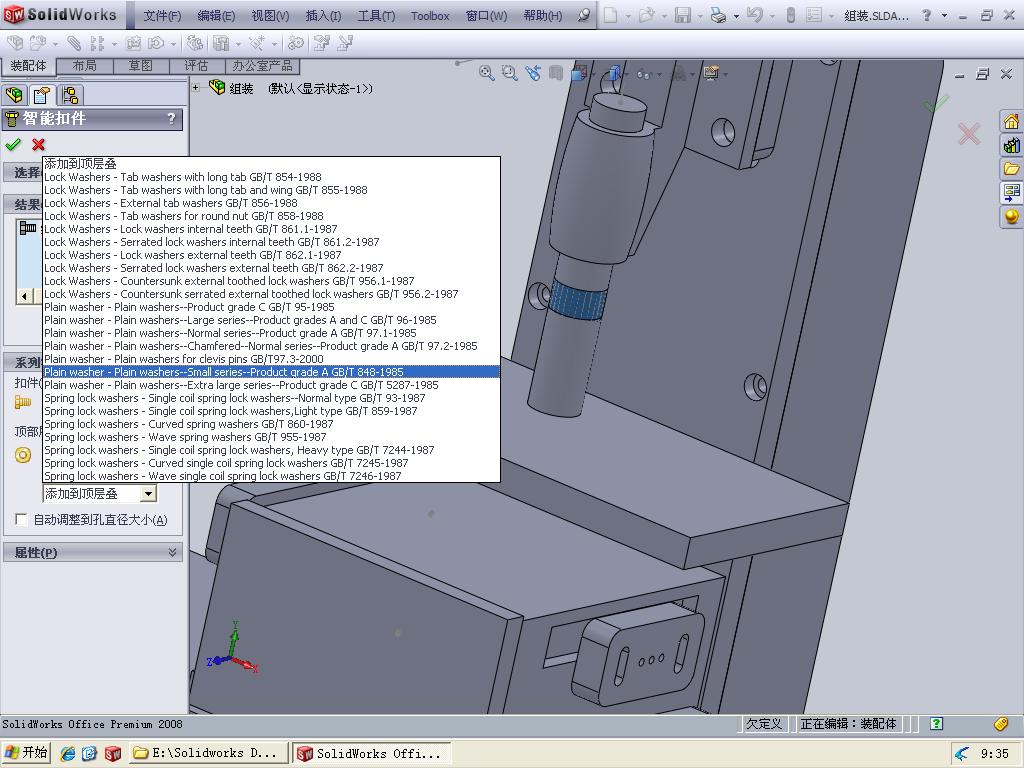Click the Print icon

[x=718, y=15]
